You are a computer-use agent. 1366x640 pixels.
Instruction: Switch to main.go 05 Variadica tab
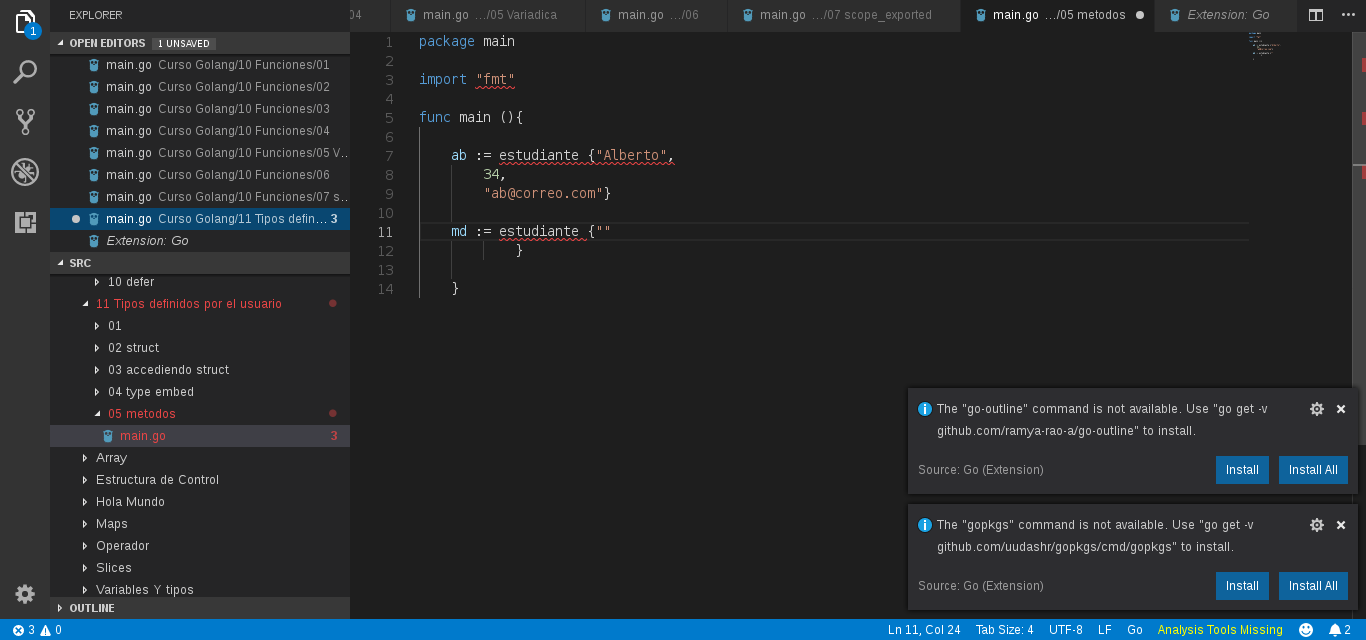[x=488, y=15]
